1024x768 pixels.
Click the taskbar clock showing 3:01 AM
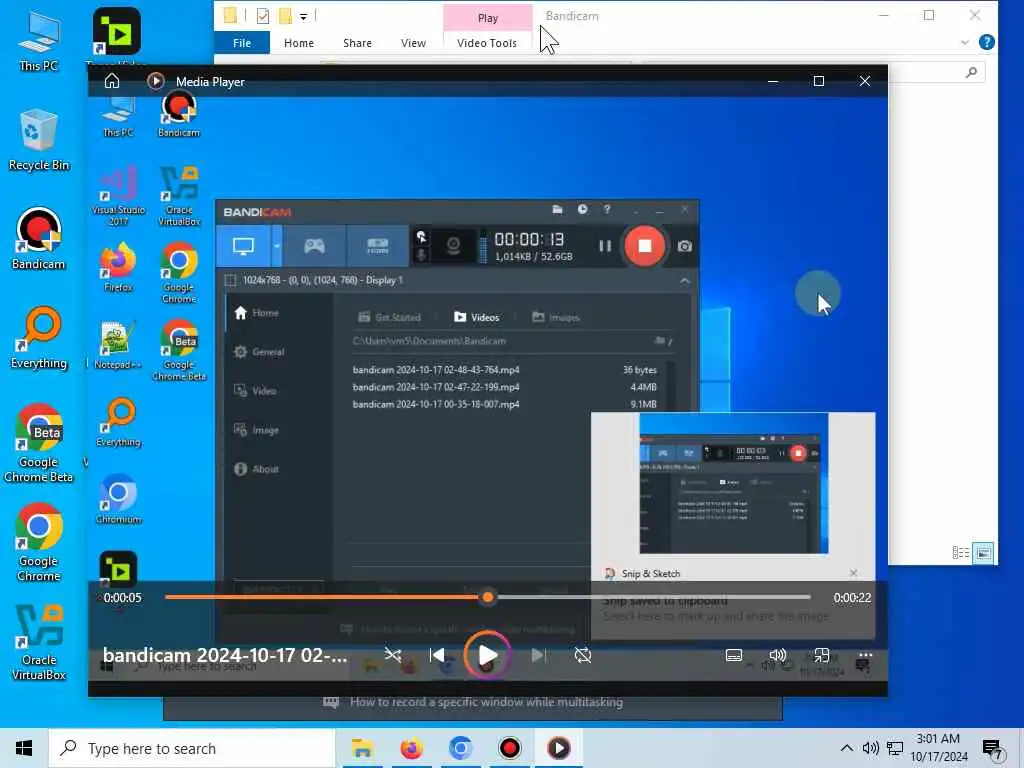tap(939, 748)
